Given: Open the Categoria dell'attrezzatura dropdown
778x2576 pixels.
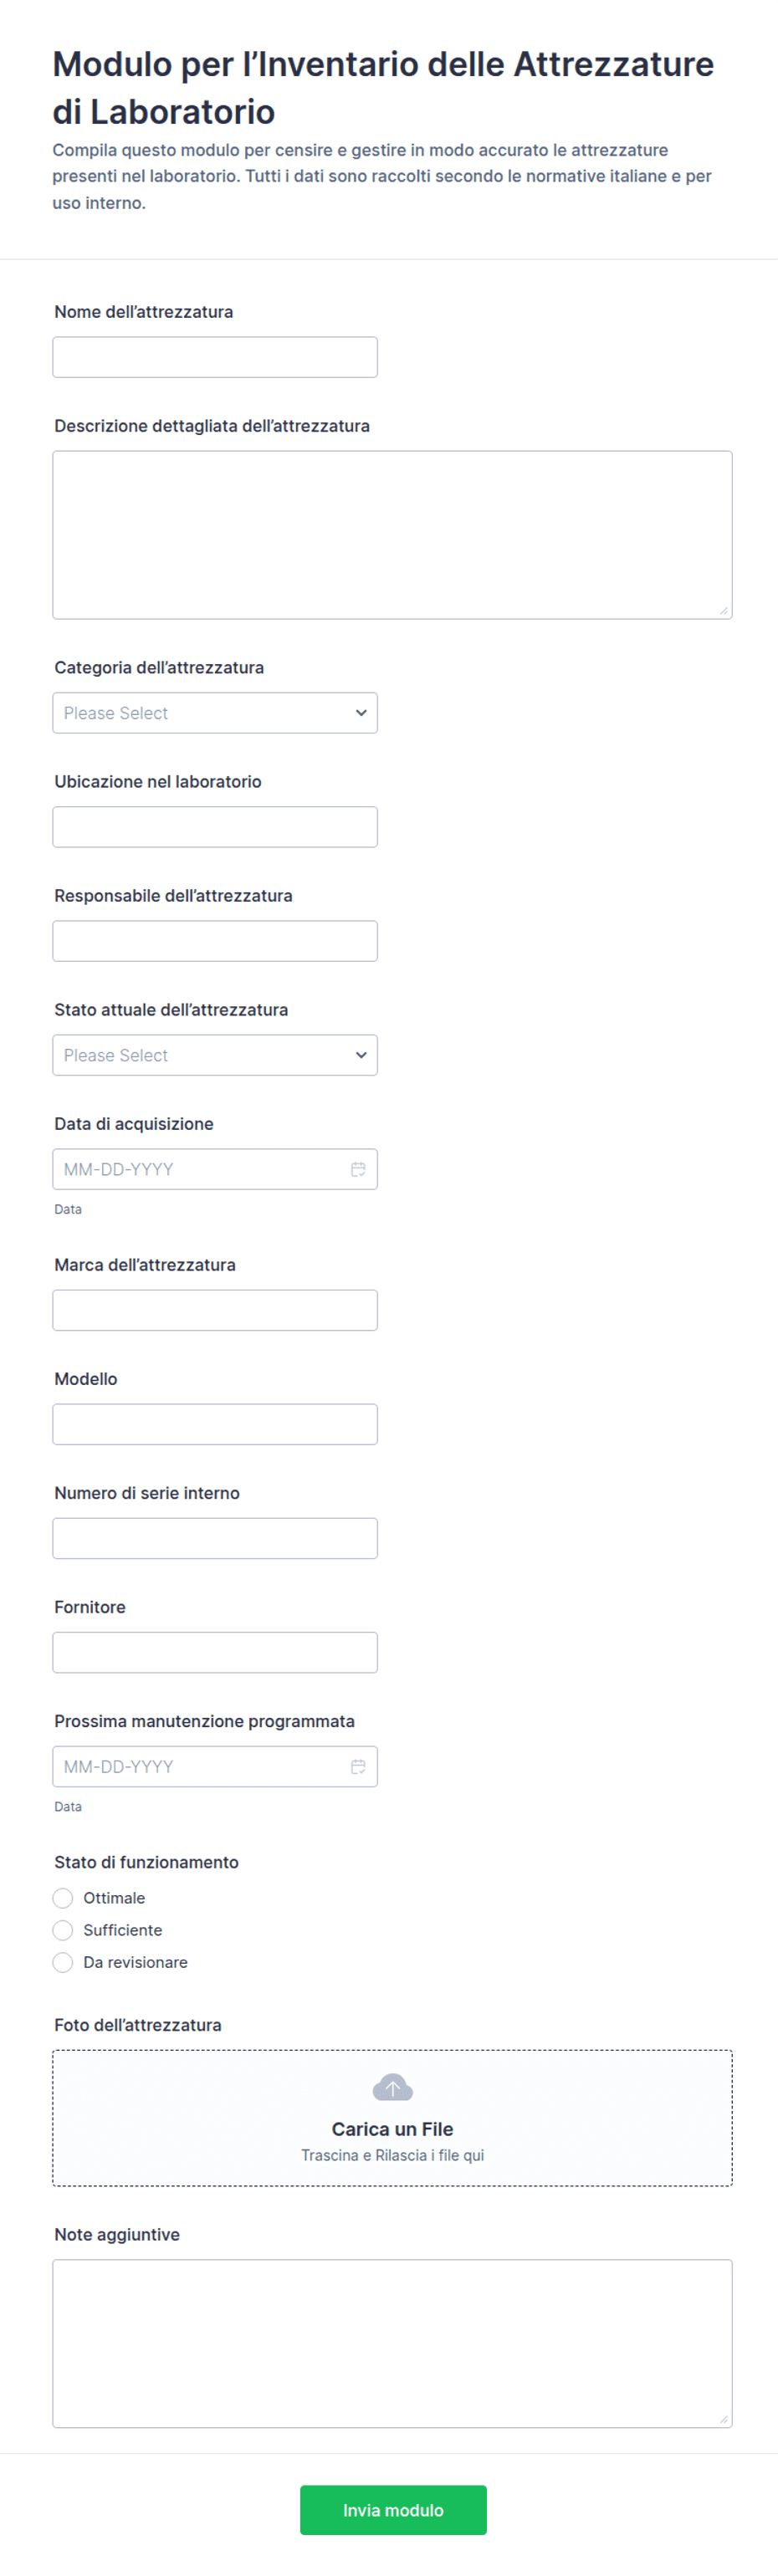Looking at the screenshot, I should (215, 713).
